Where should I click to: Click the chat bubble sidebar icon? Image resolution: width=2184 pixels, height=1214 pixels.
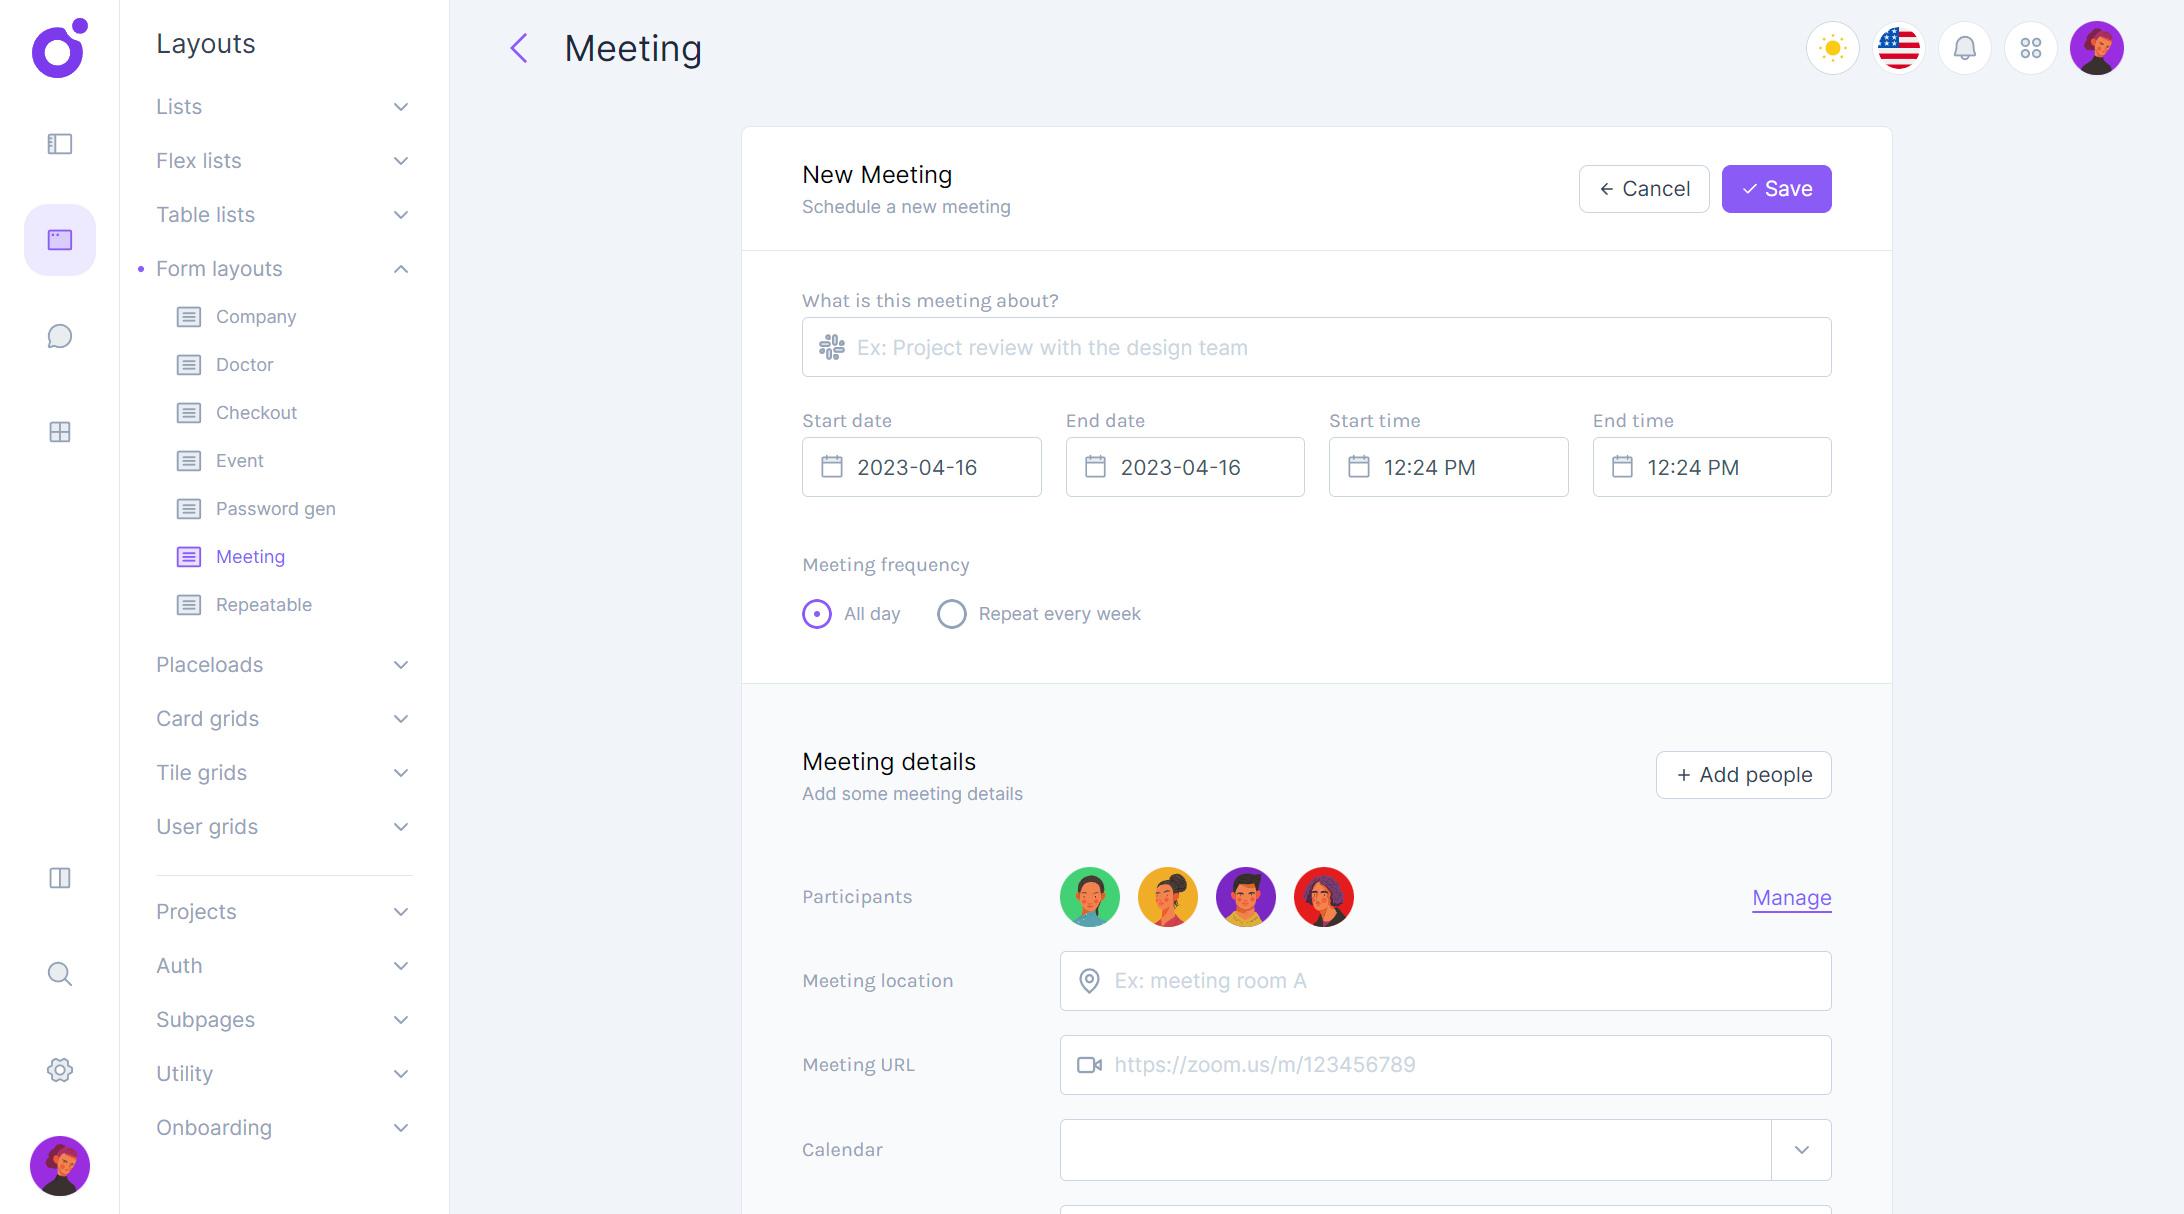point(60,336)
